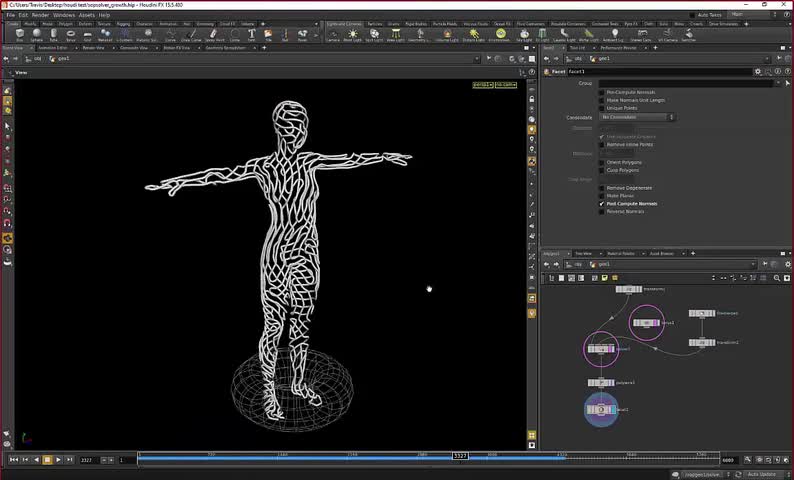794x480 pixels.
Task: Enable the Remove Degenerate checkbox
Action: click(601, 188)
